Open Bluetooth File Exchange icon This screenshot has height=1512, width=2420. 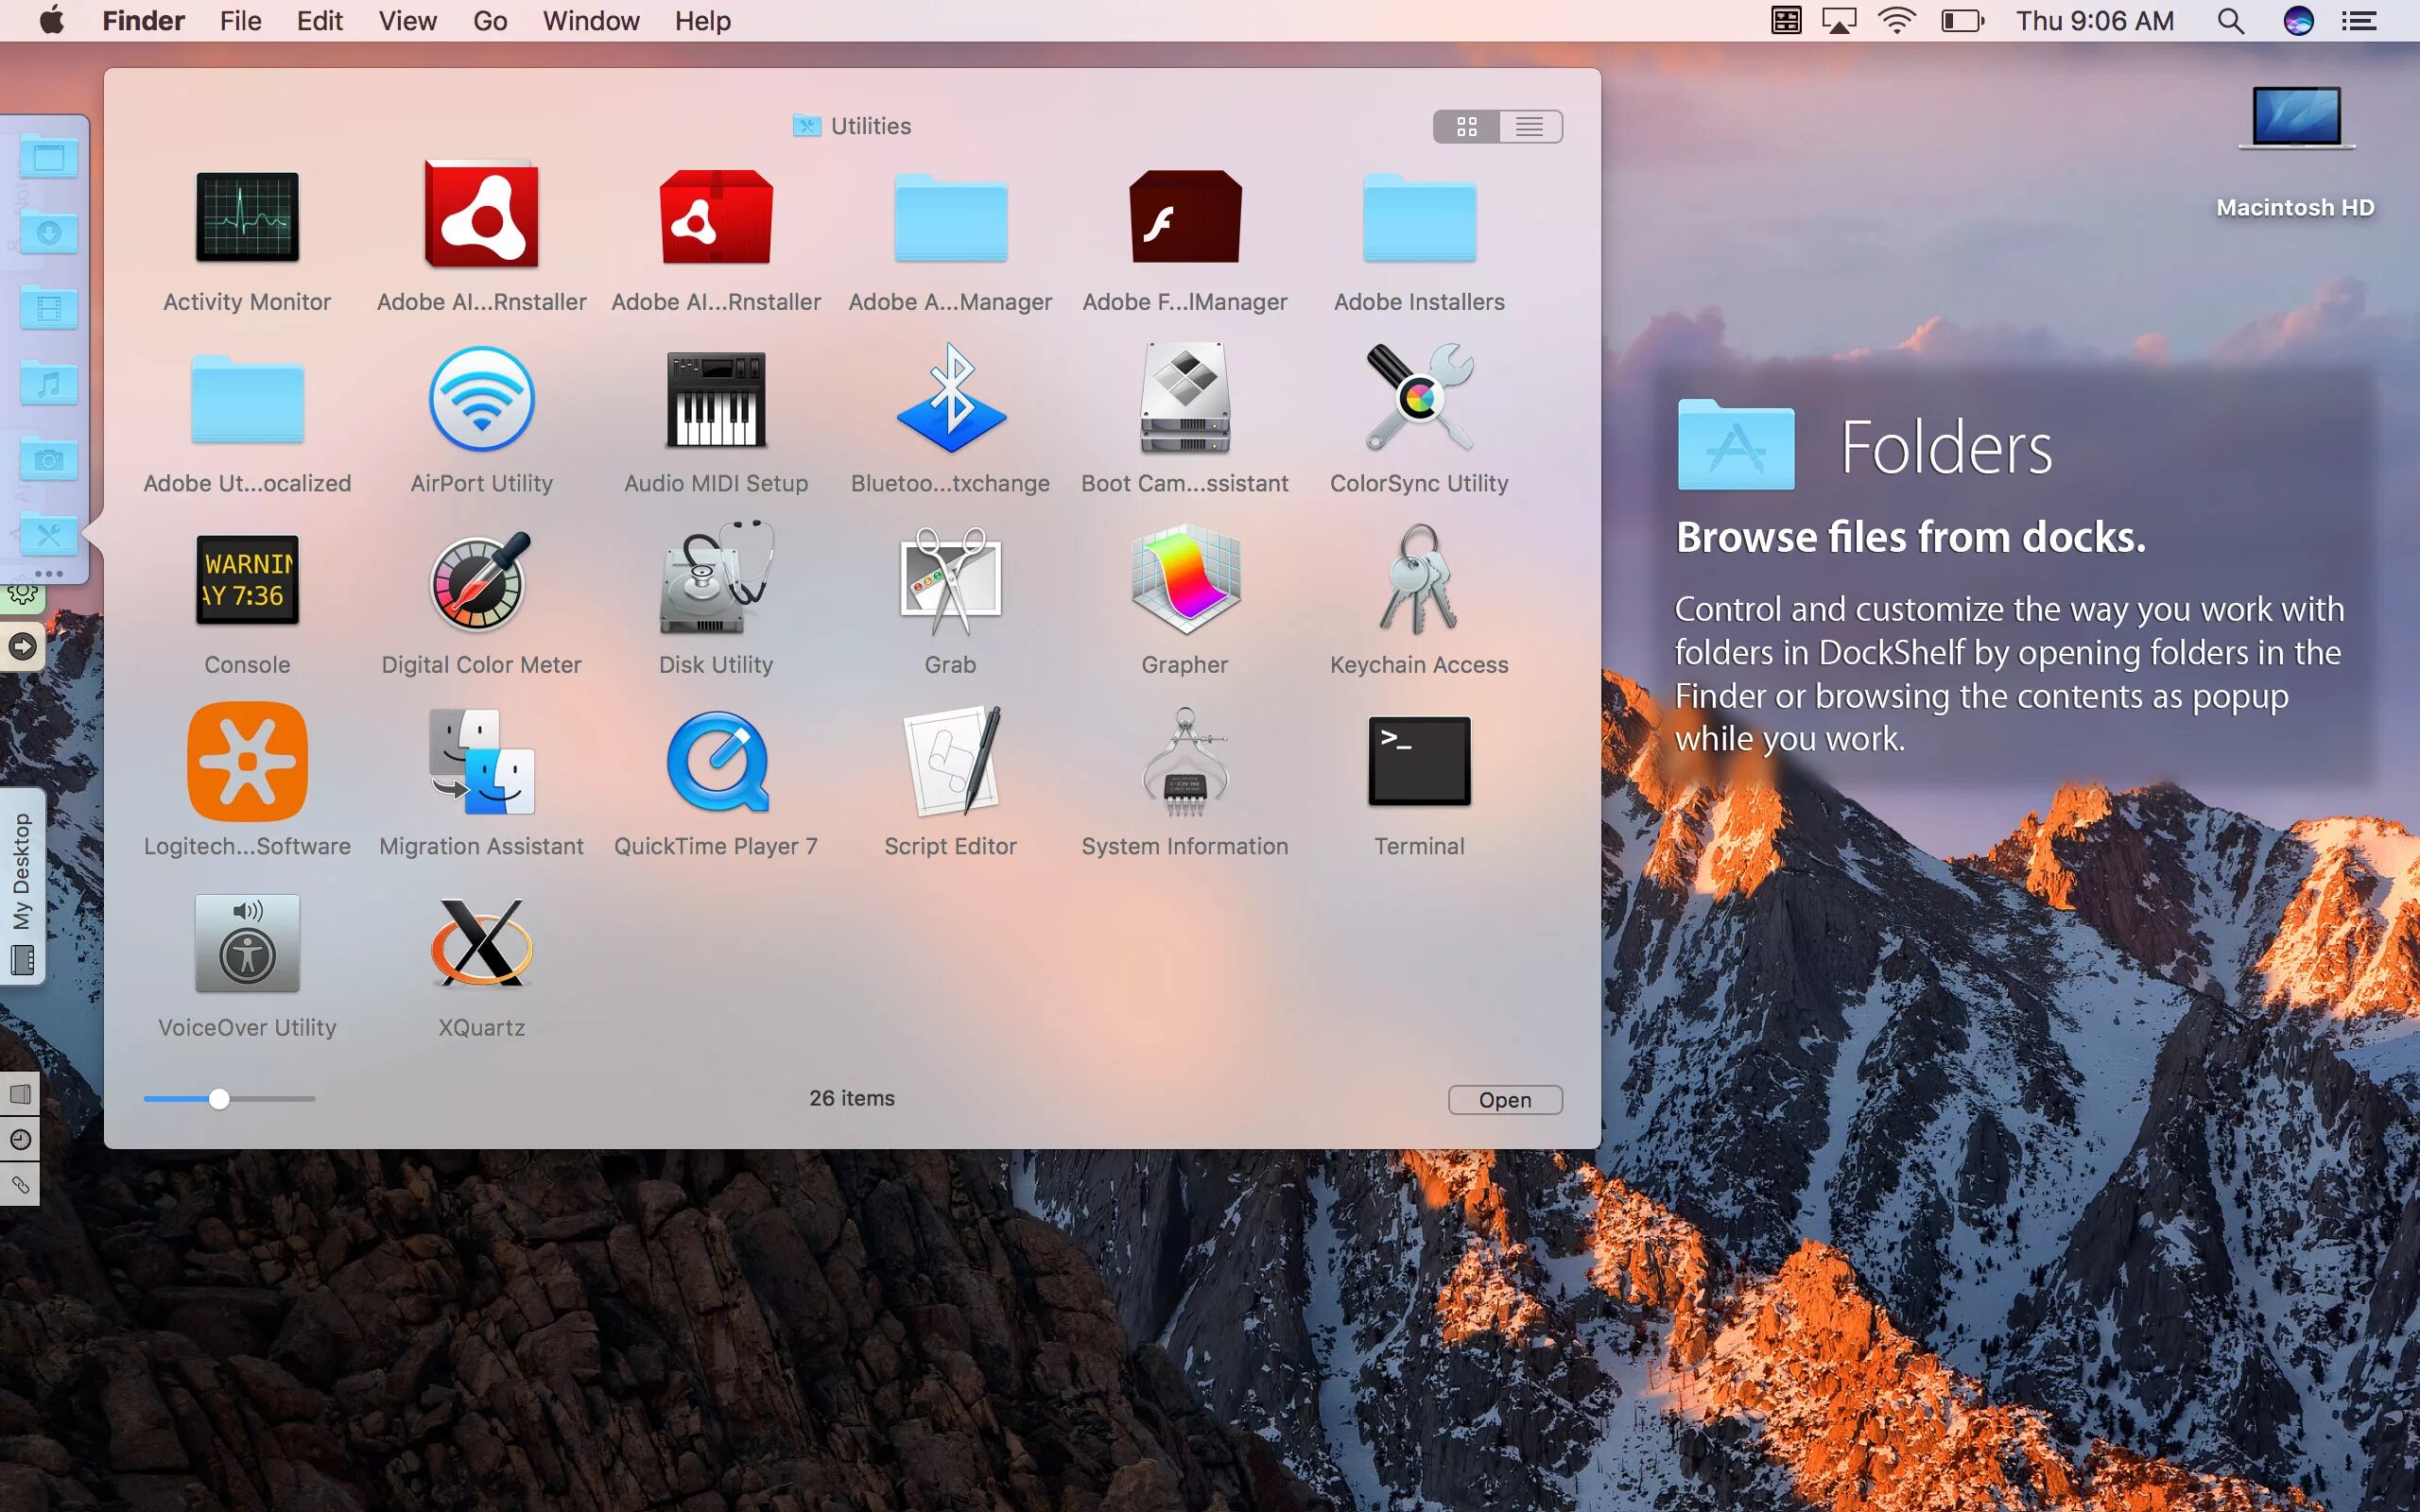(x=950, y=399)
